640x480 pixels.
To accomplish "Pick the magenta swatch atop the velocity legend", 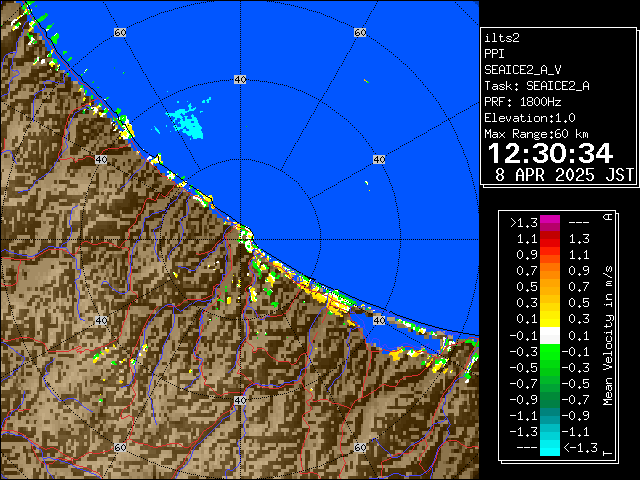I will (x=550, y=223).
